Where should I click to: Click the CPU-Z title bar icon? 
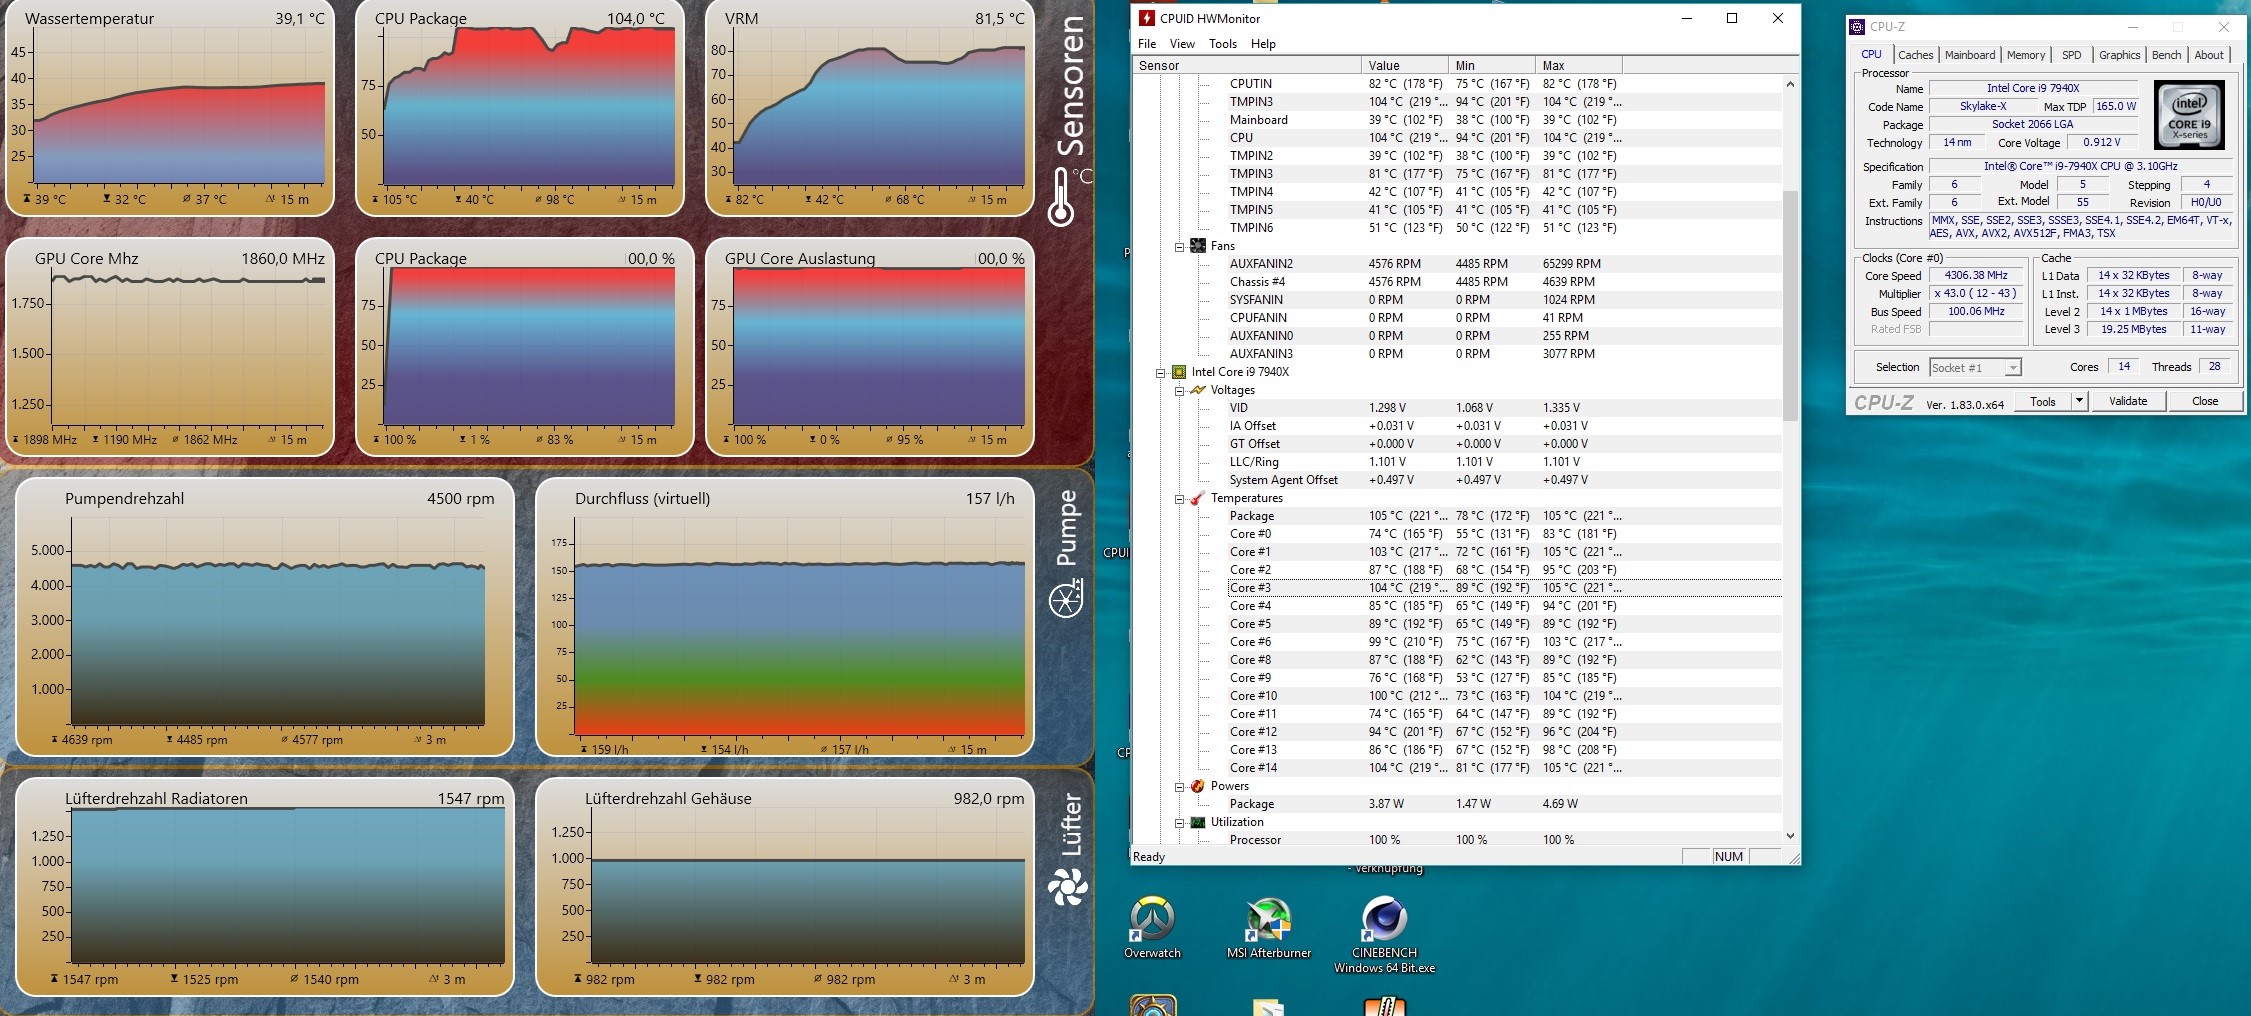pos(1857,27)
